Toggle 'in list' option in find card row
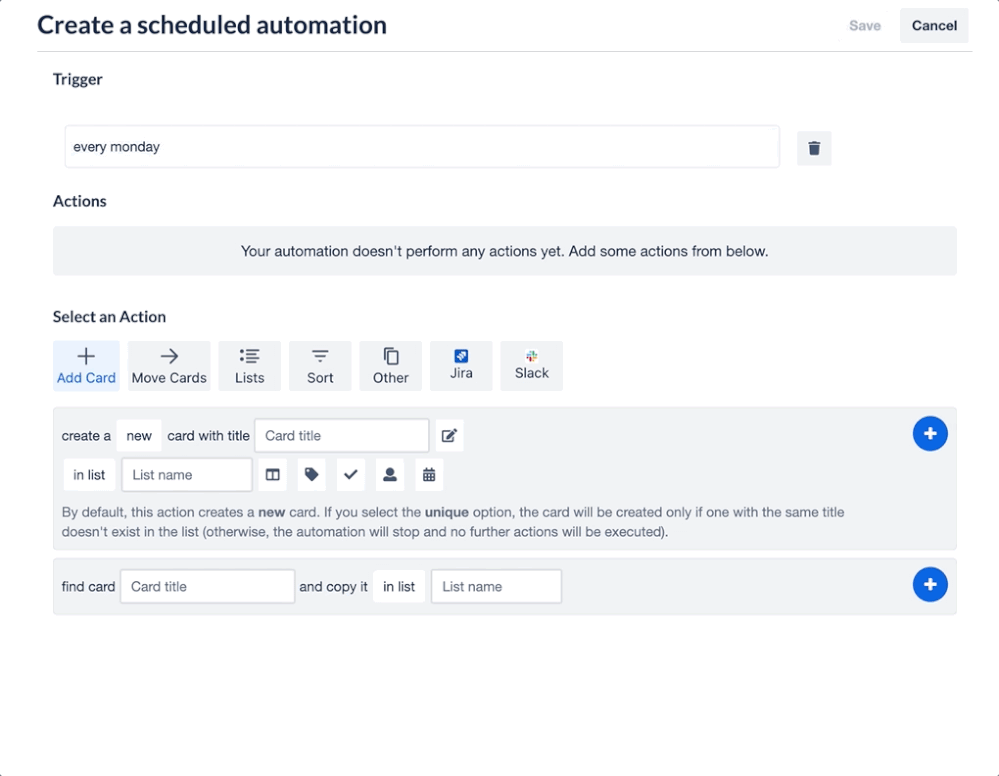The width and height of the screenshot is (999, 776). (x=399, y=587)
